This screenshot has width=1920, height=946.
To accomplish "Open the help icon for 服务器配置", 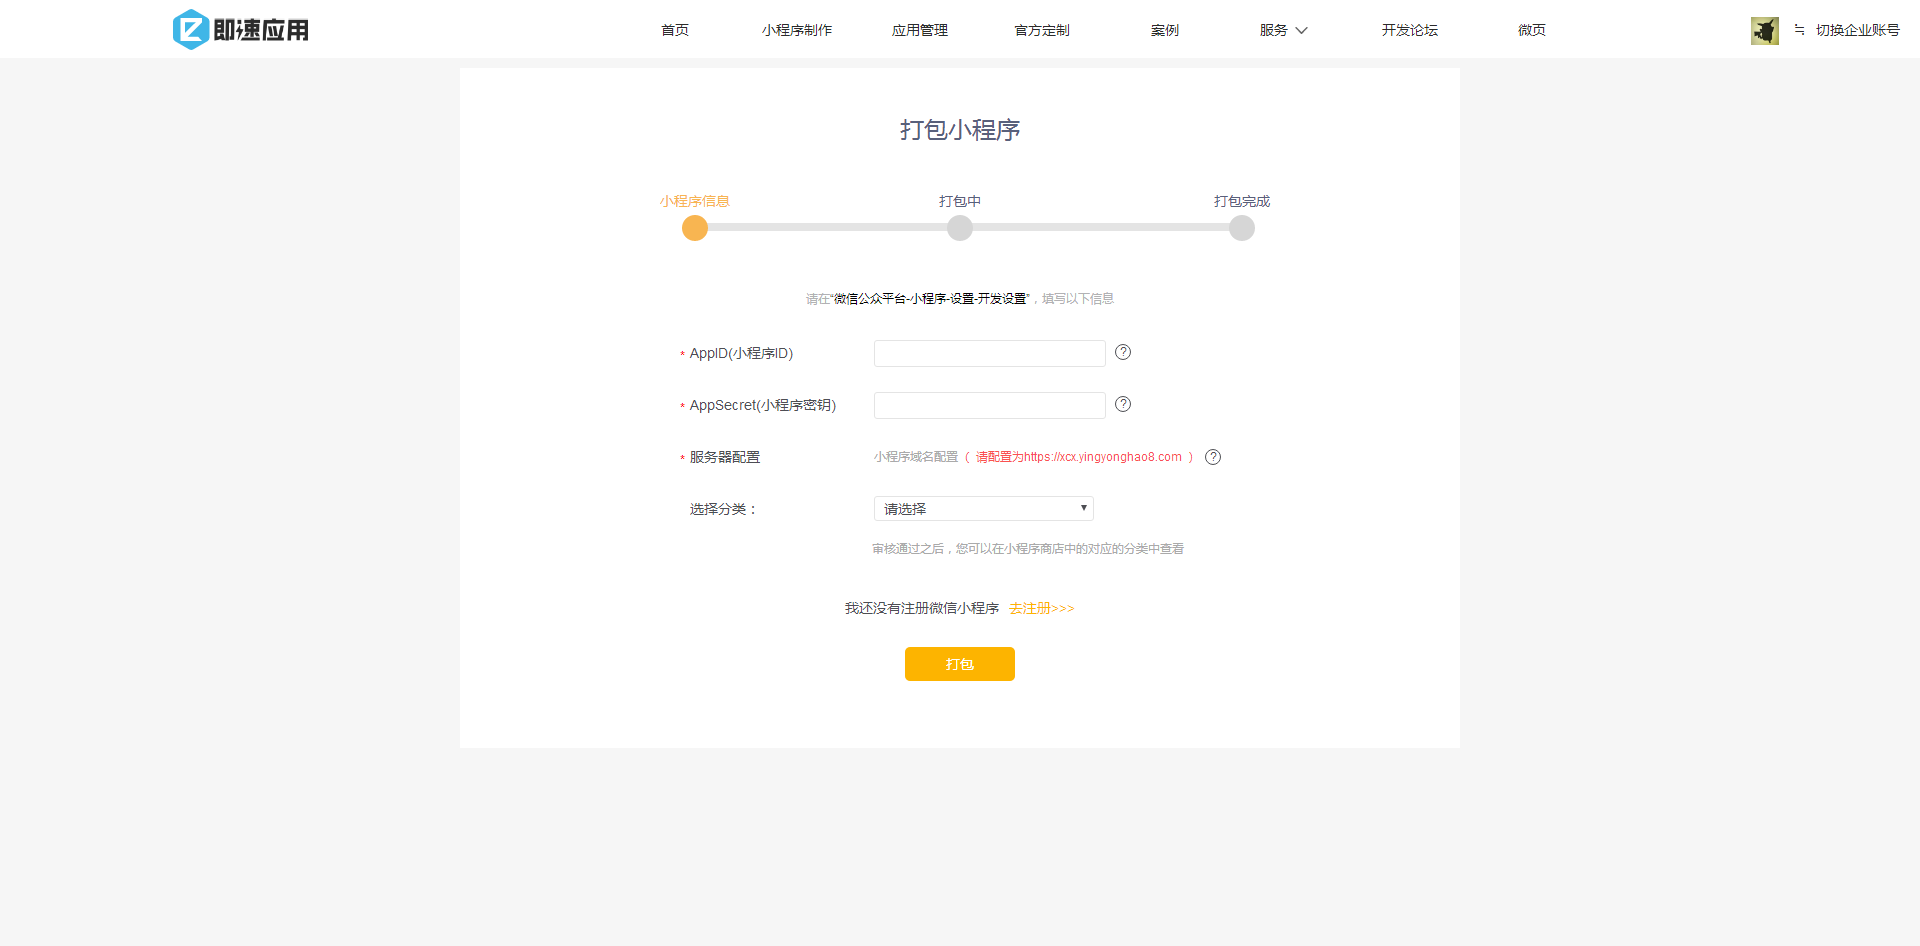I will coord(1212,457).
